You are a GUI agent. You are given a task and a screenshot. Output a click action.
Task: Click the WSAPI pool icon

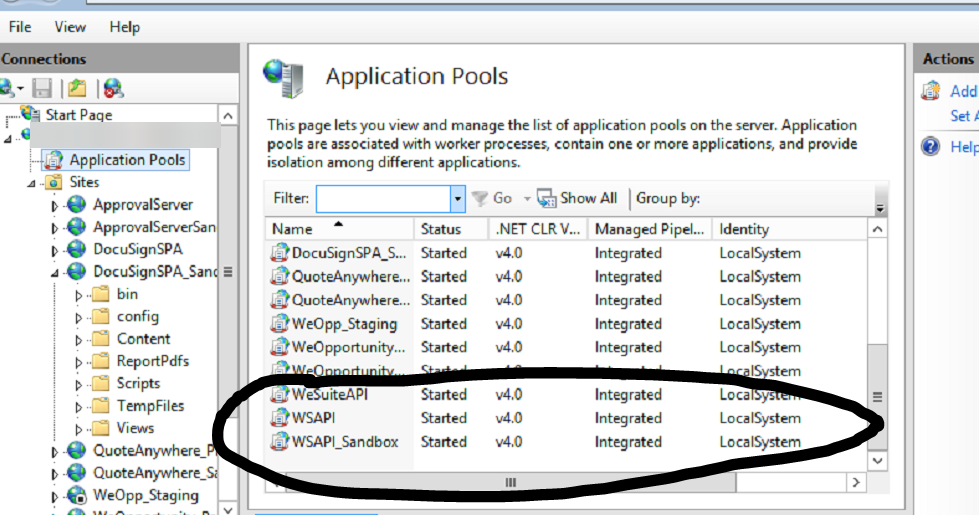(x=279, y=418)
